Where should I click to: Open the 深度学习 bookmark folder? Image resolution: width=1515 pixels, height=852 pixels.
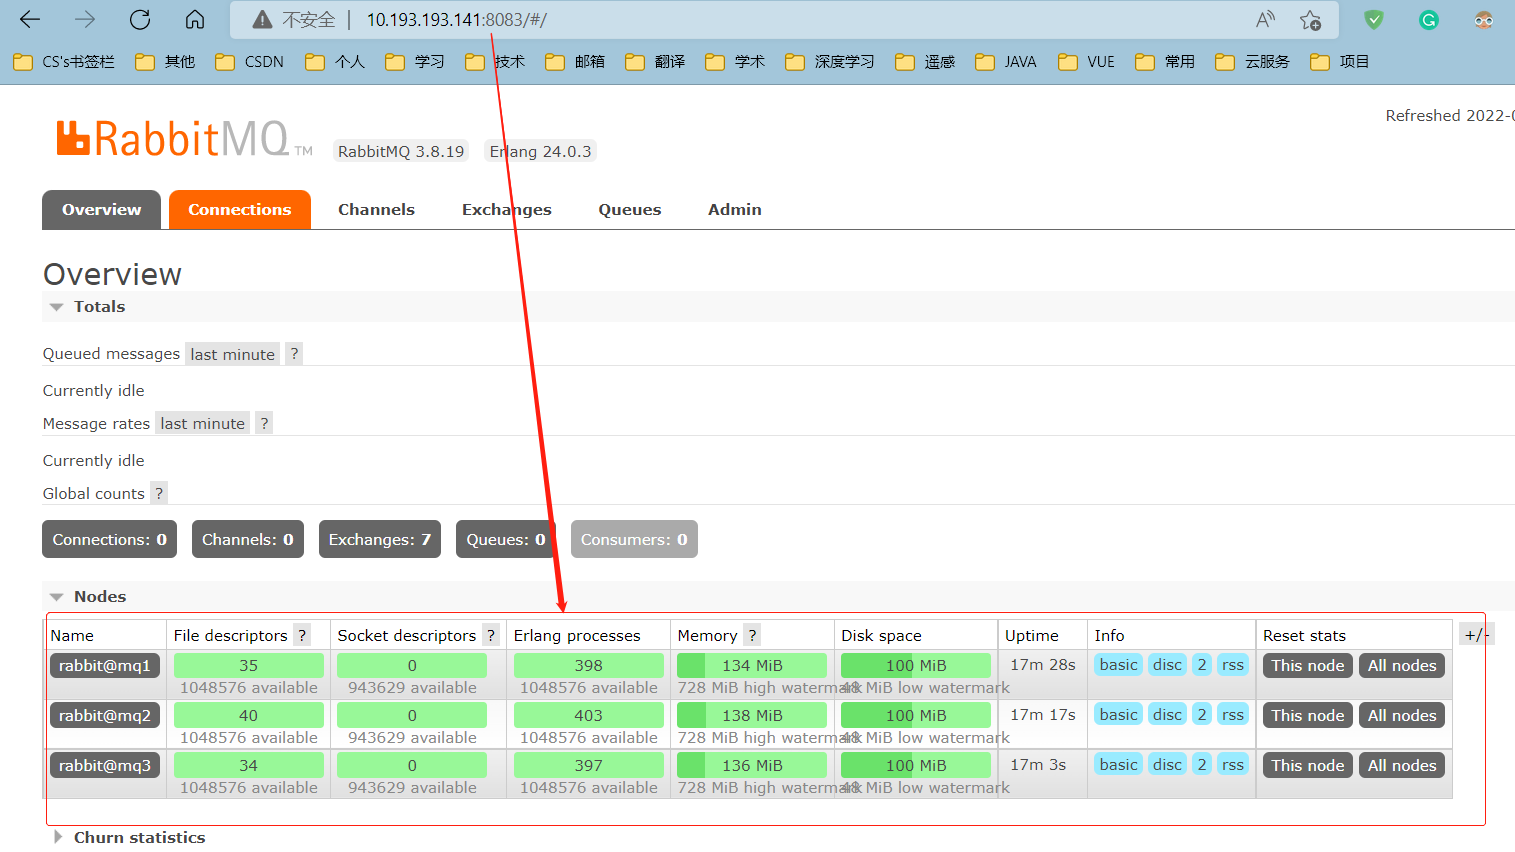(830, 62)
